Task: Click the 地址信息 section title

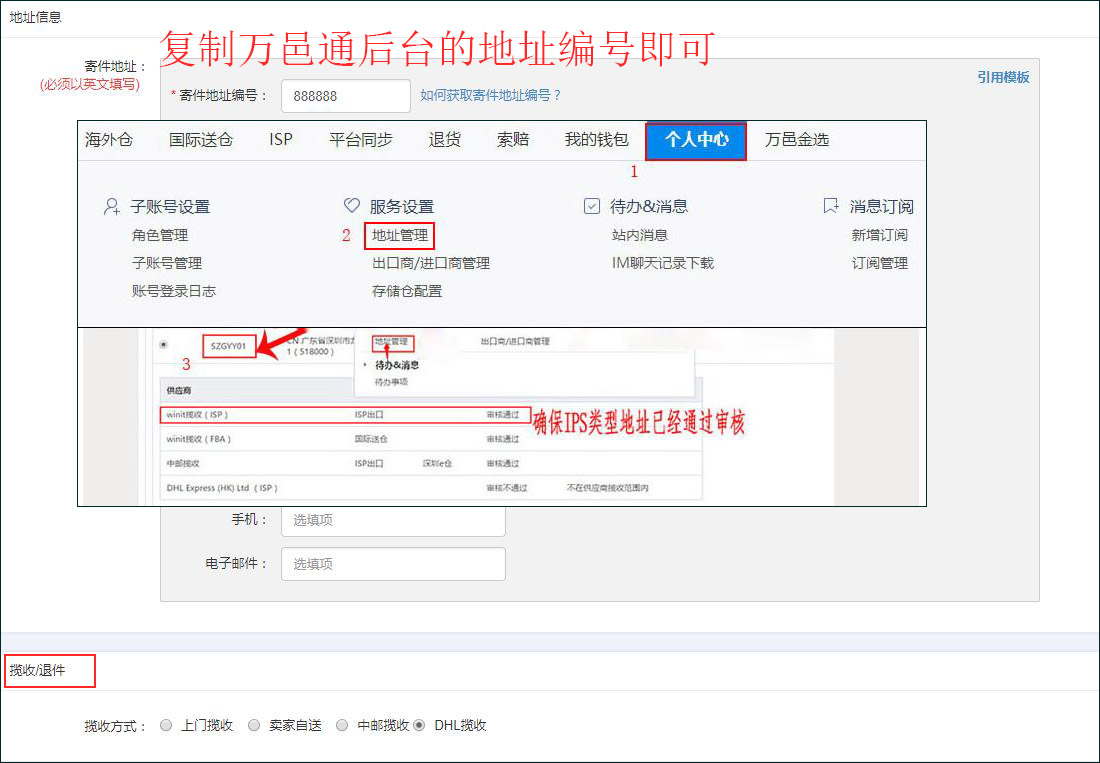Action: pos(36,17)
